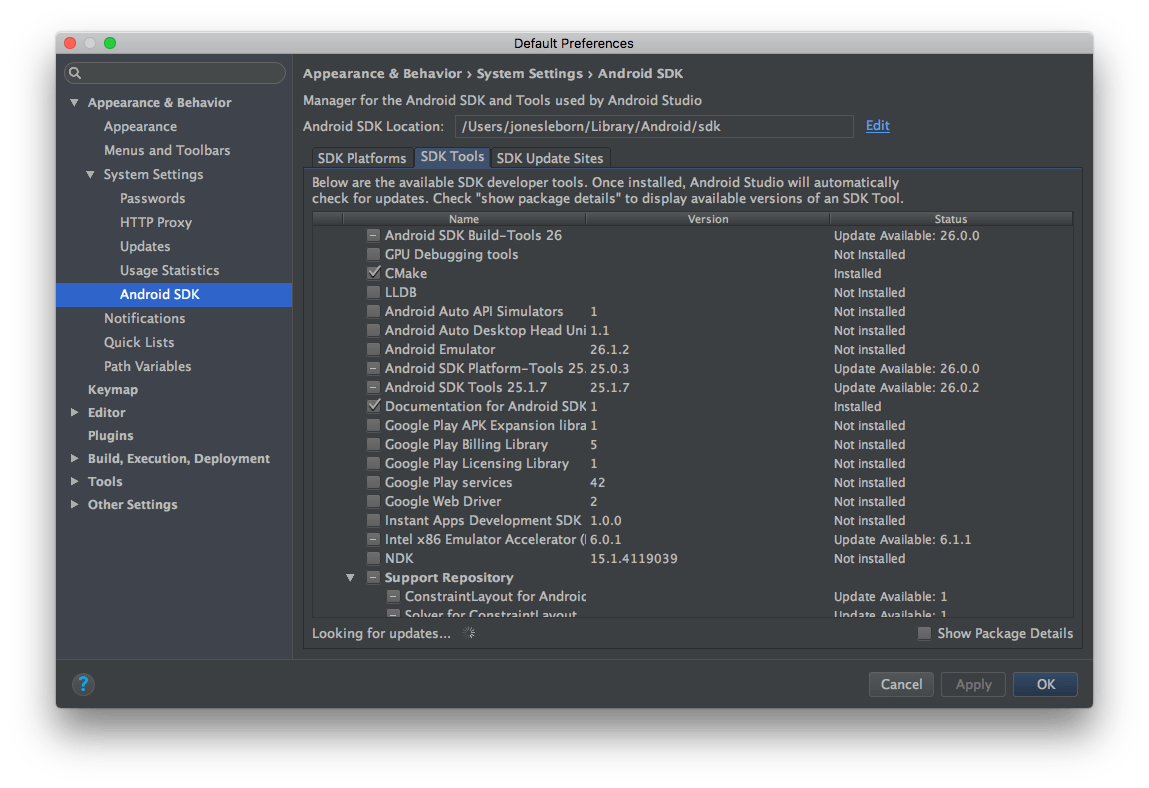Click the search magnifier icon
The width and height of the screenshot is (1149, 788).
coord(75,73)
